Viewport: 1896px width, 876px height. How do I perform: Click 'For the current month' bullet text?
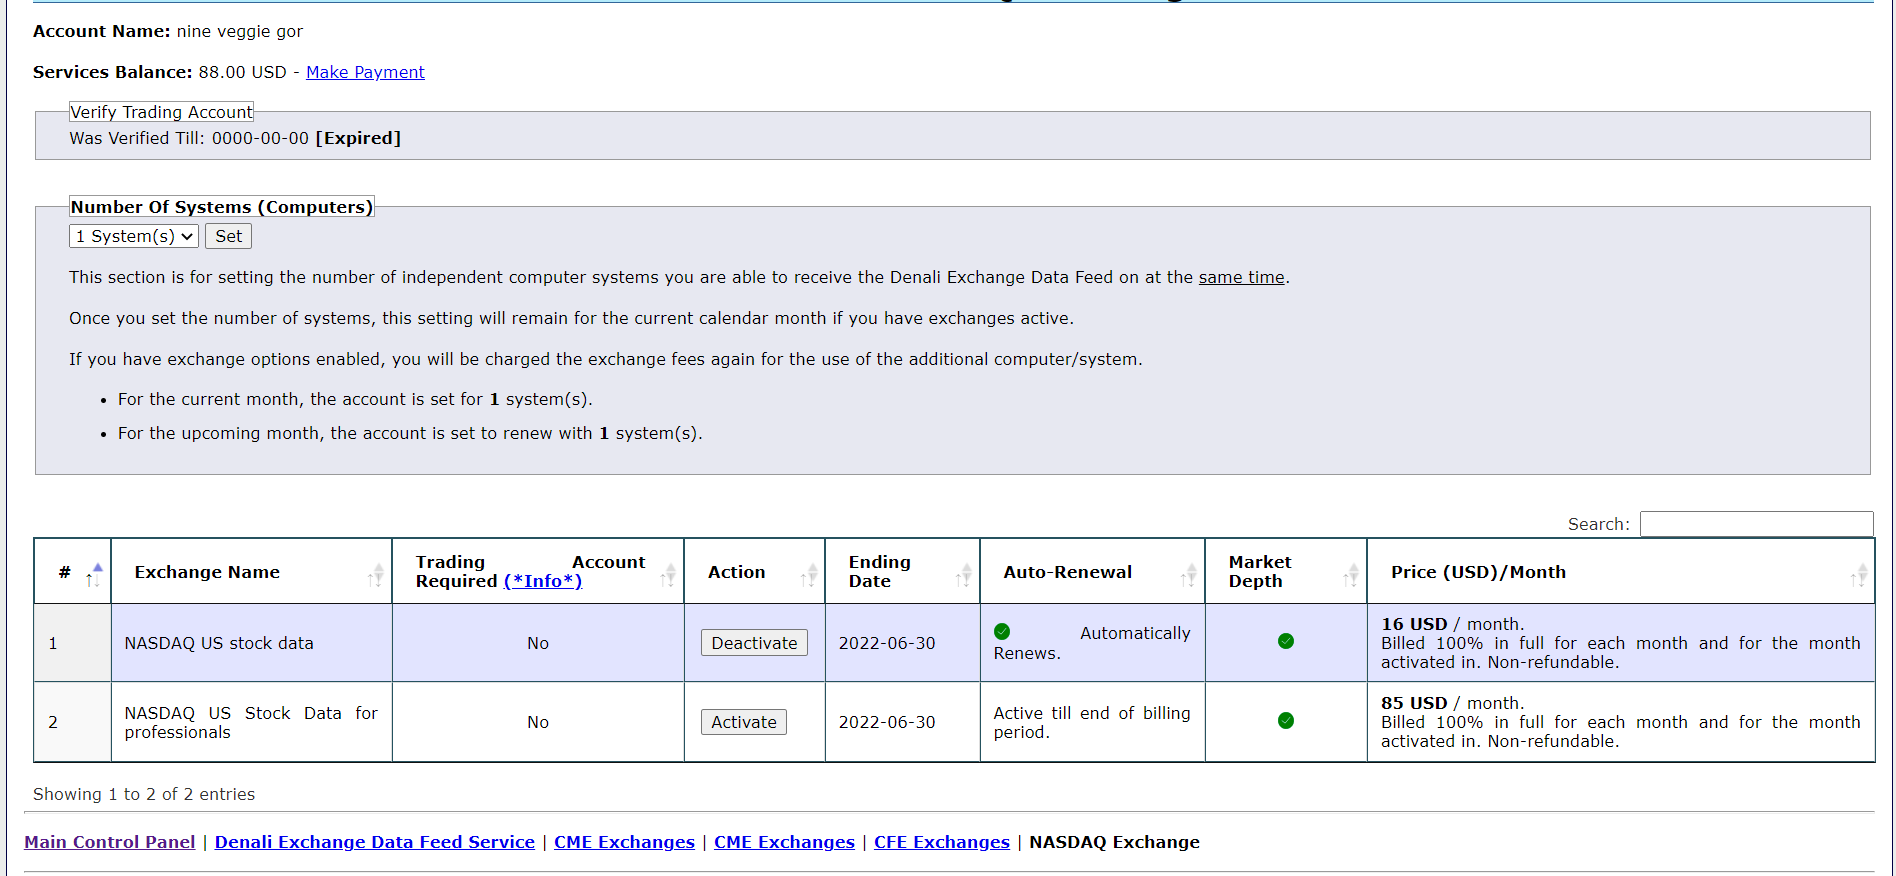tap(355, 399)
